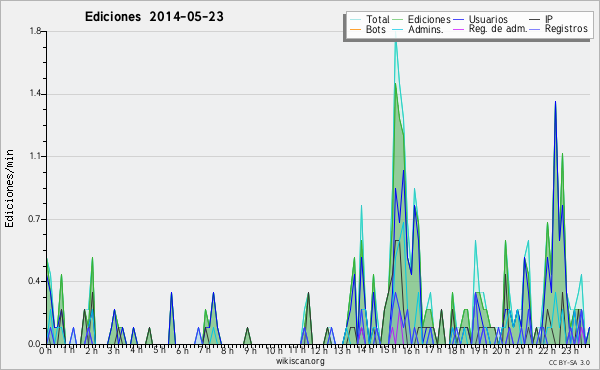Click the blue Usuarios peak near 22 h

[x=555, y=103]
